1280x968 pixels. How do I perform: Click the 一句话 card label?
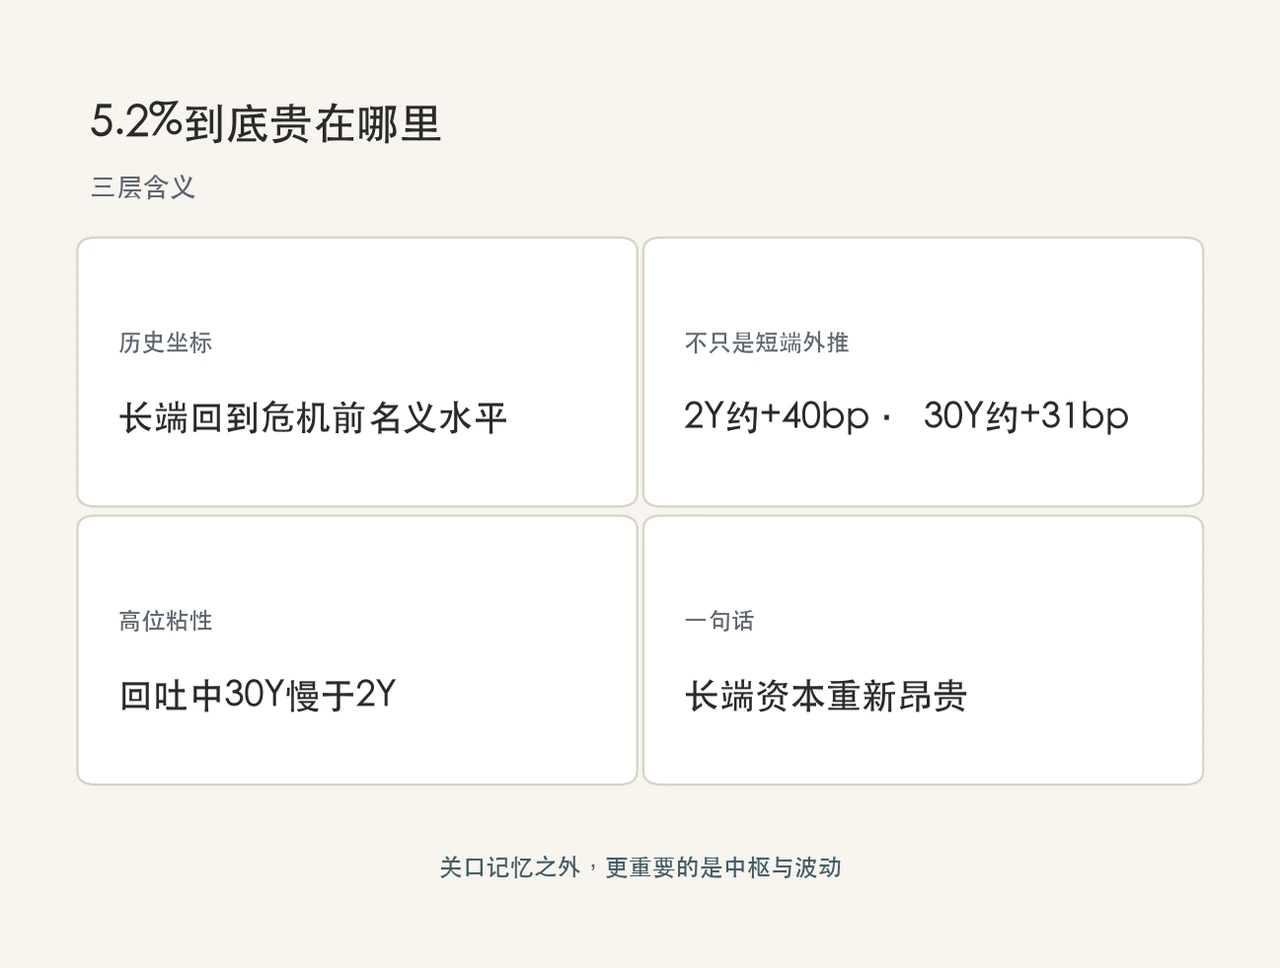coord(719,620)
